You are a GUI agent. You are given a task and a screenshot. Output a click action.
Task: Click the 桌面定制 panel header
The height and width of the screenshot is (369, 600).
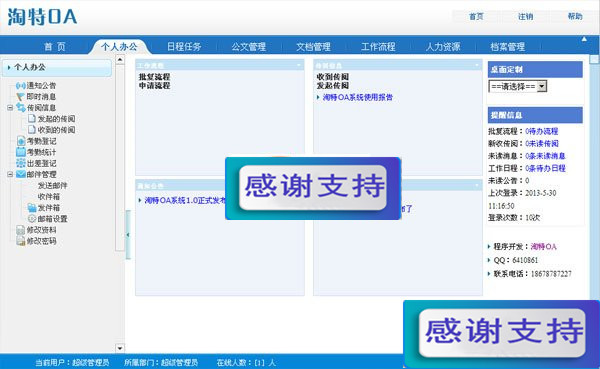click(x=535, y=69)
